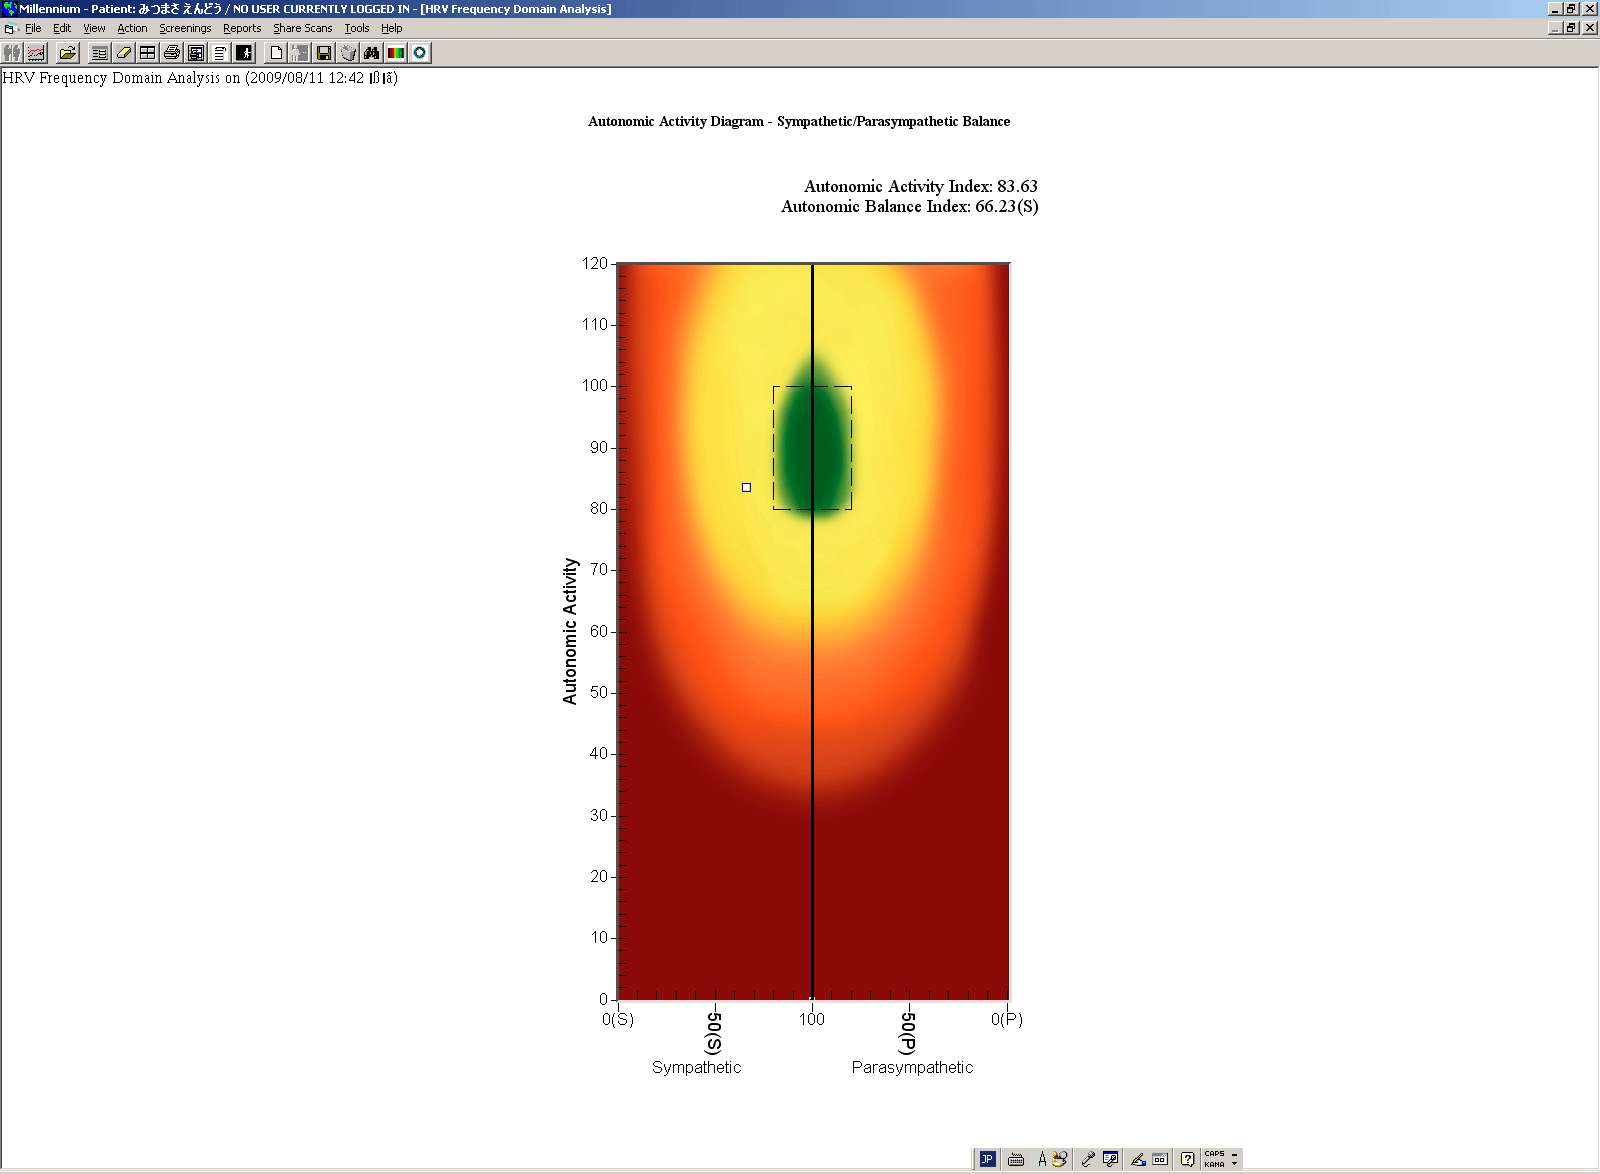The image size is (1600, 1174).
Task: Click the four-pane grid layout icon
Action: click(x=148, y=53)
